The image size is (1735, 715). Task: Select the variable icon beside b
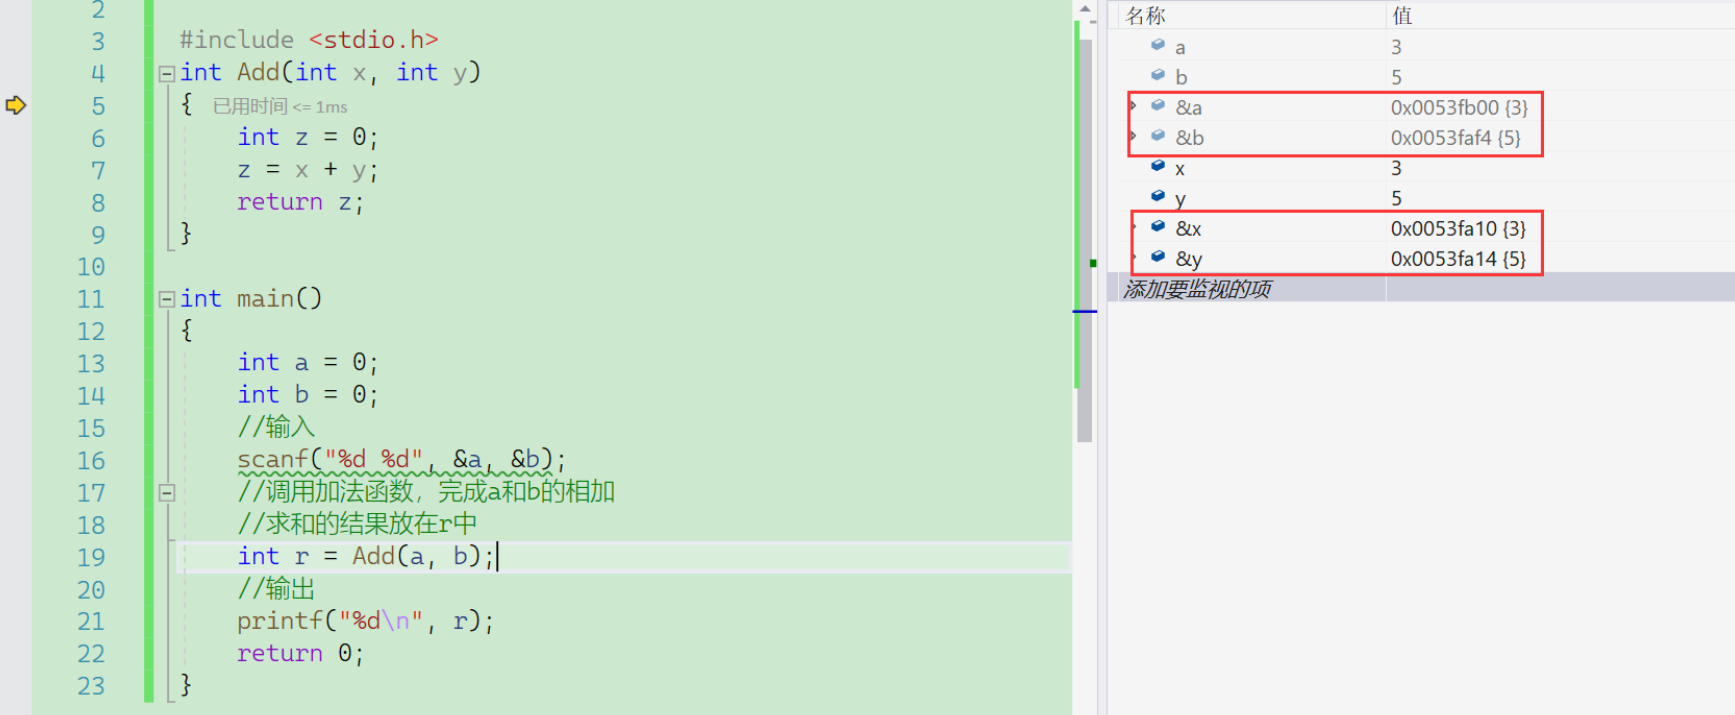(x=1158, y=75)
